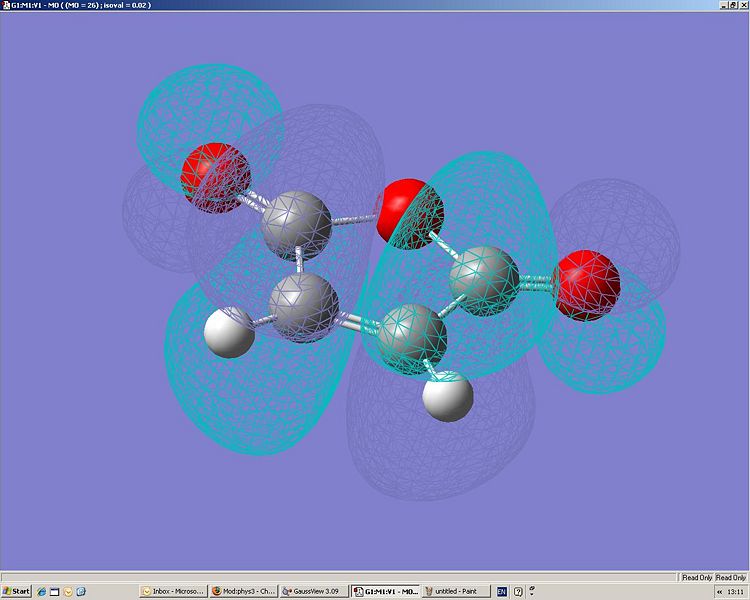Select the left hydrogen atom

[x=230, y=333]
